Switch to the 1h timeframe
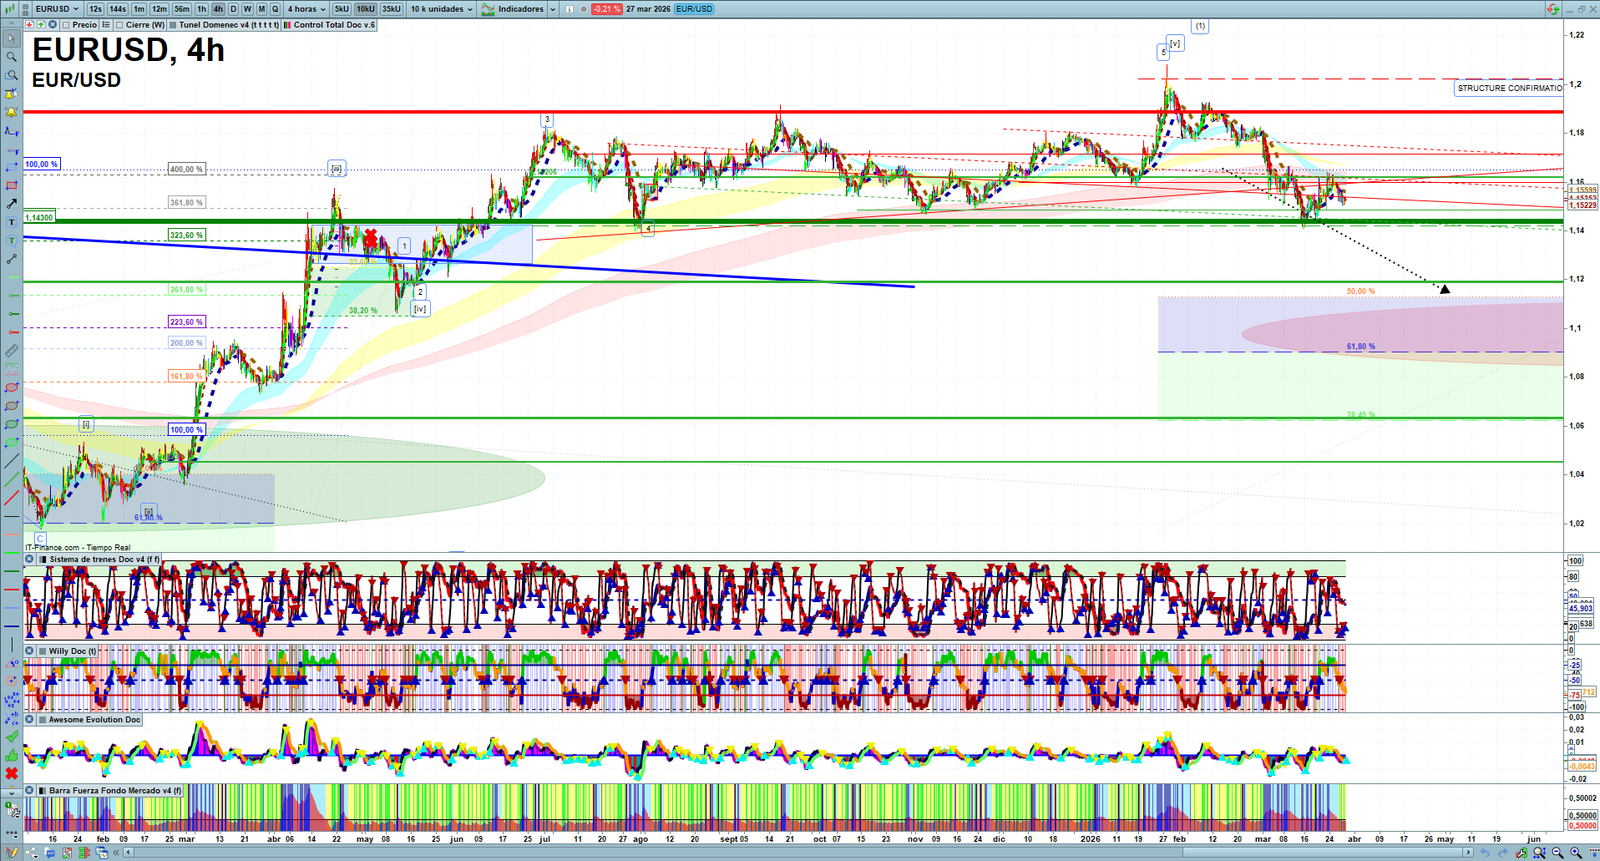Image resolution: width=1600 pixels, height=861 pixels. 202,9
